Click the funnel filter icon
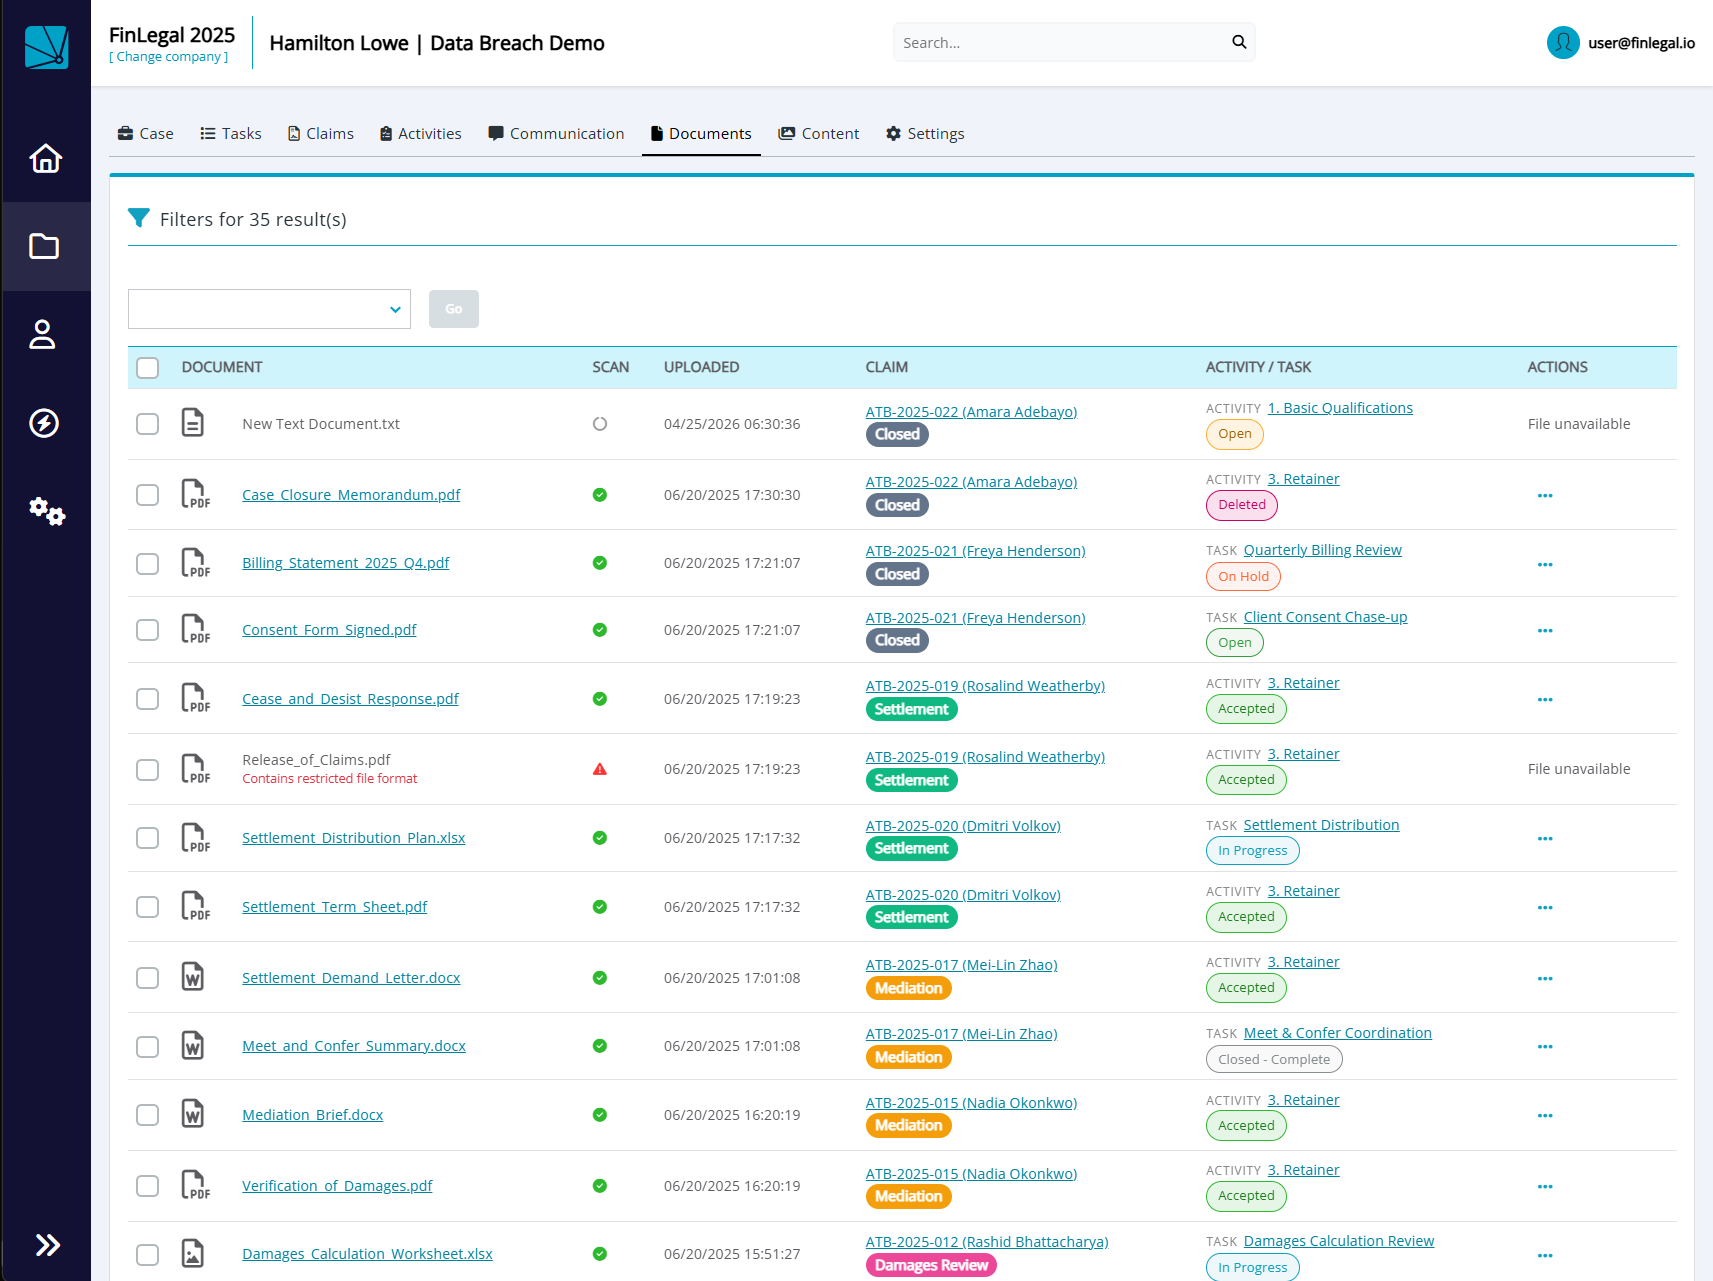The image size is (1713, 1281). (139, 218)
